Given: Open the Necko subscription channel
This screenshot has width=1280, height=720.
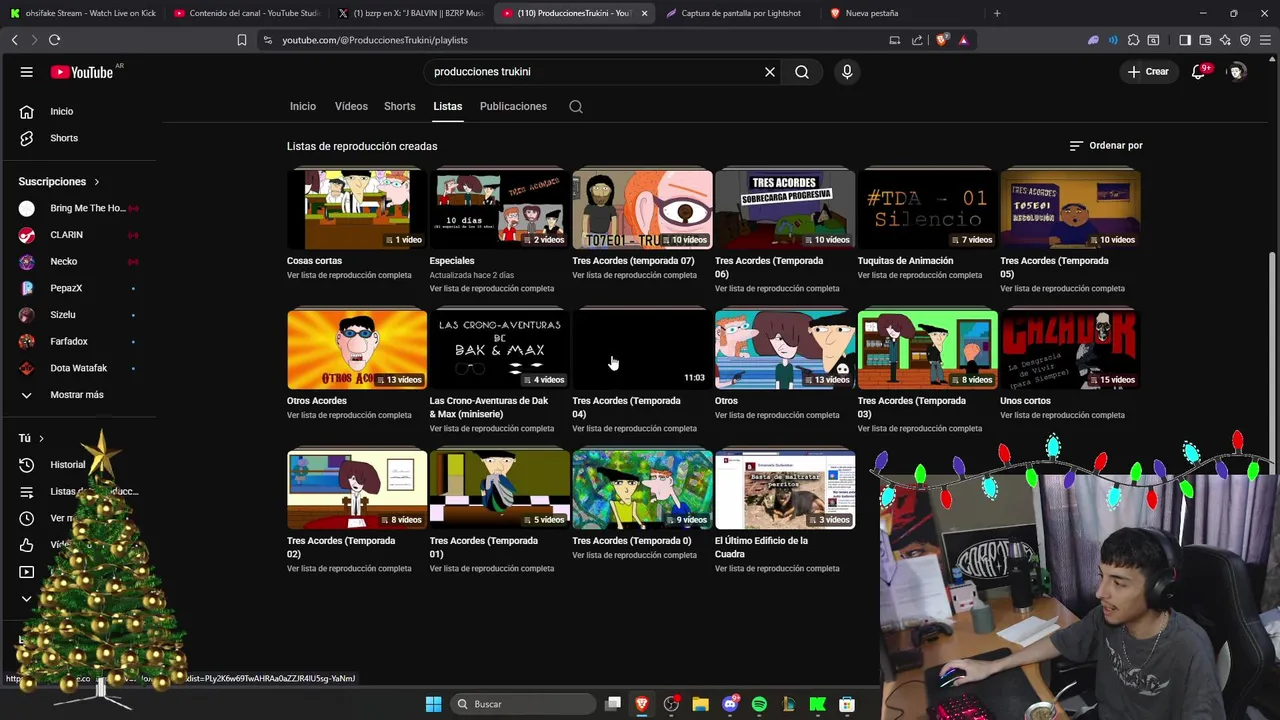Looking at the screenshot, I should pyautogui.click(x=80, y=262).
